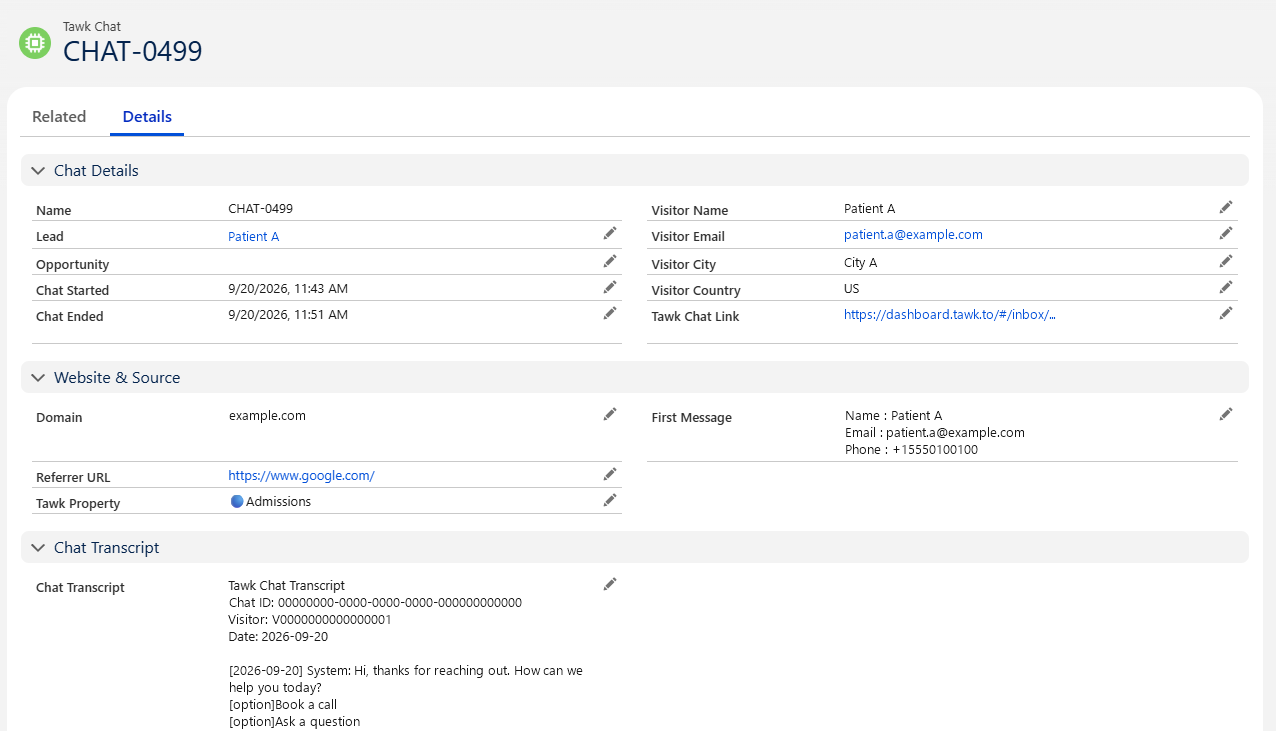Viewport: 1276px width, 731px height.
Task: Click the green Tawk Chat record icon
Action: [35, 43]
